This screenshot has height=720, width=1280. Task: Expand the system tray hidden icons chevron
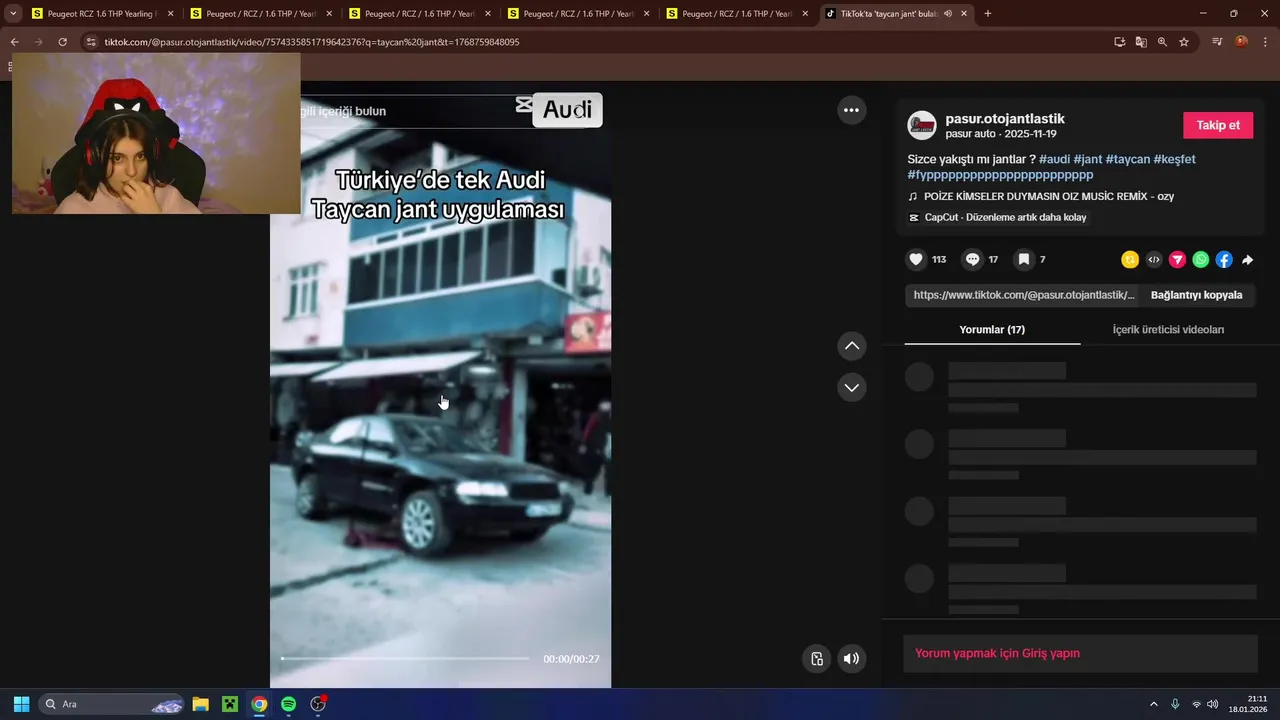1153,704
